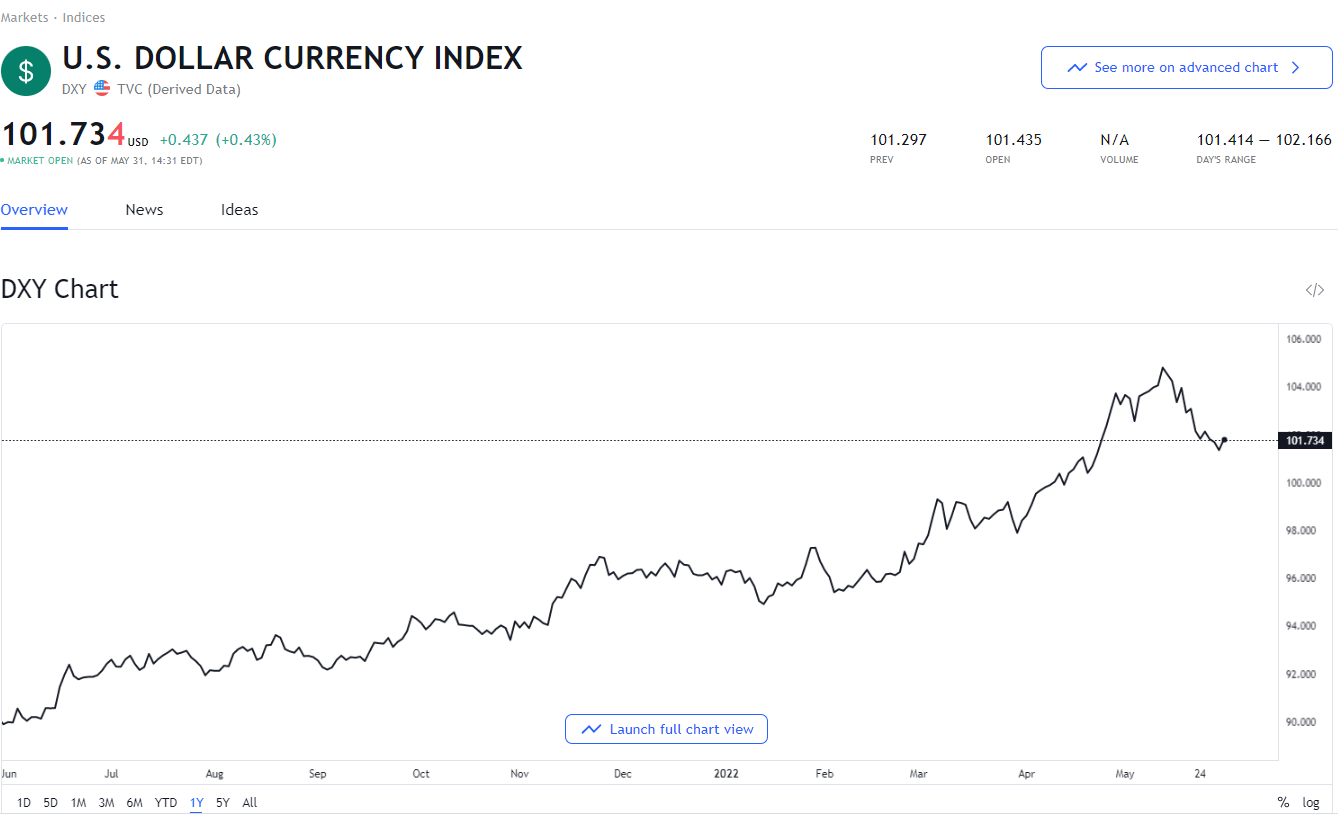Open the News tab
1338x814 pixels.
144,210
